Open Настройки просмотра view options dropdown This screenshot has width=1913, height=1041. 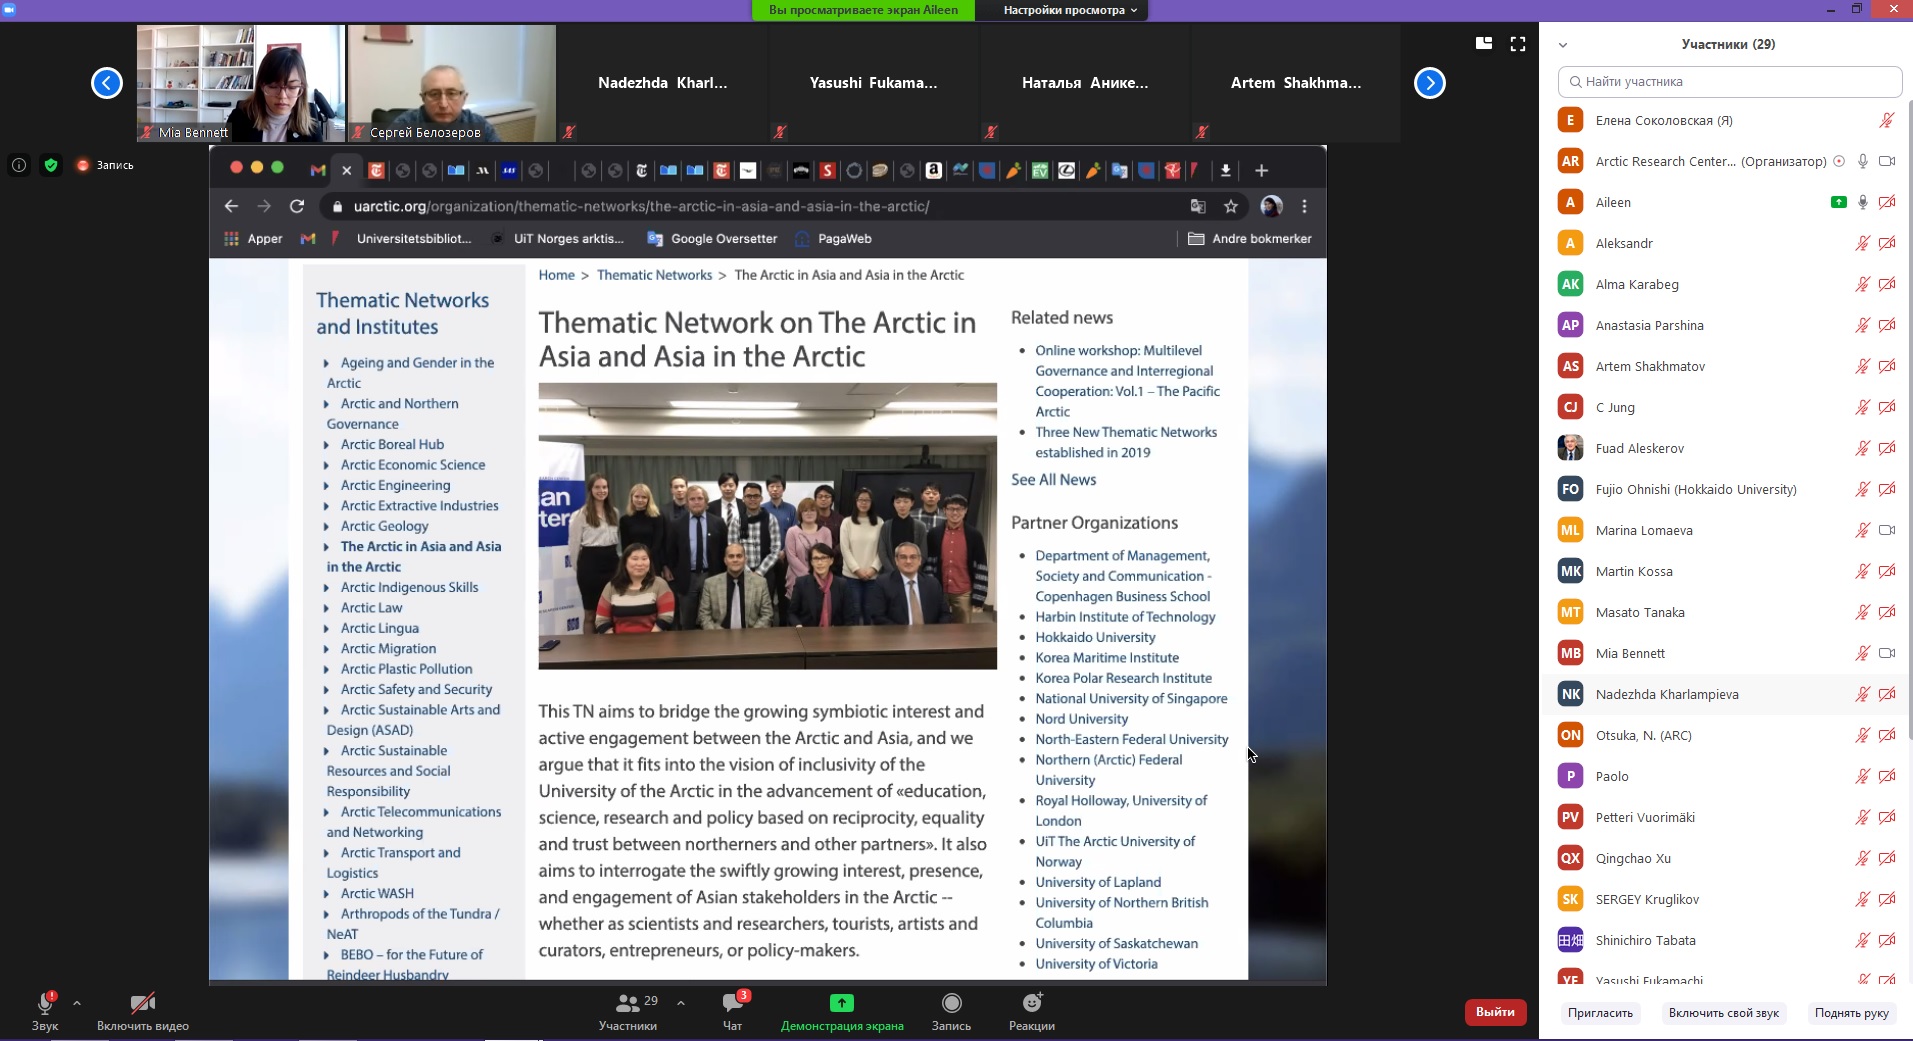click(x=1070, y=10)
